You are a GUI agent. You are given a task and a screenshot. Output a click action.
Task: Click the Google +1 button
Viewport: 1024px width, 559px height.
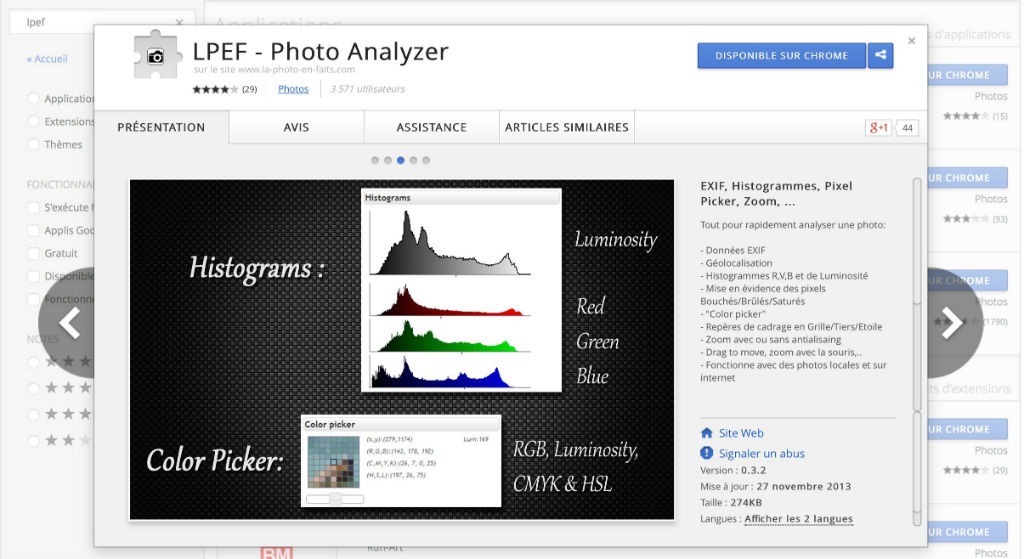coord(879,128)
